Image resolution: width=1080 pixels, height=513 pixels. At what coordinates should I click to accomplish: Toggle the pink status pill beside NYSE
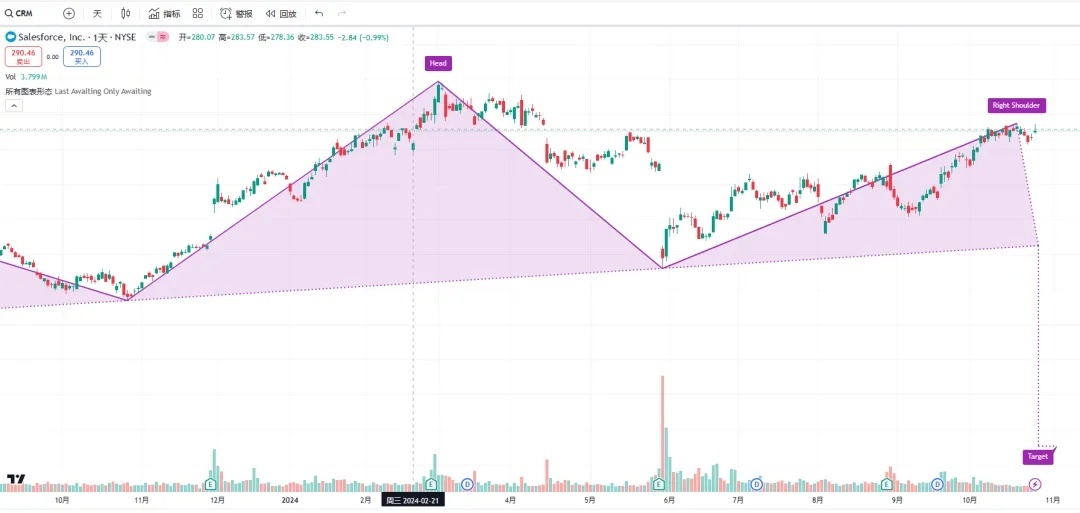coord(160,37)
